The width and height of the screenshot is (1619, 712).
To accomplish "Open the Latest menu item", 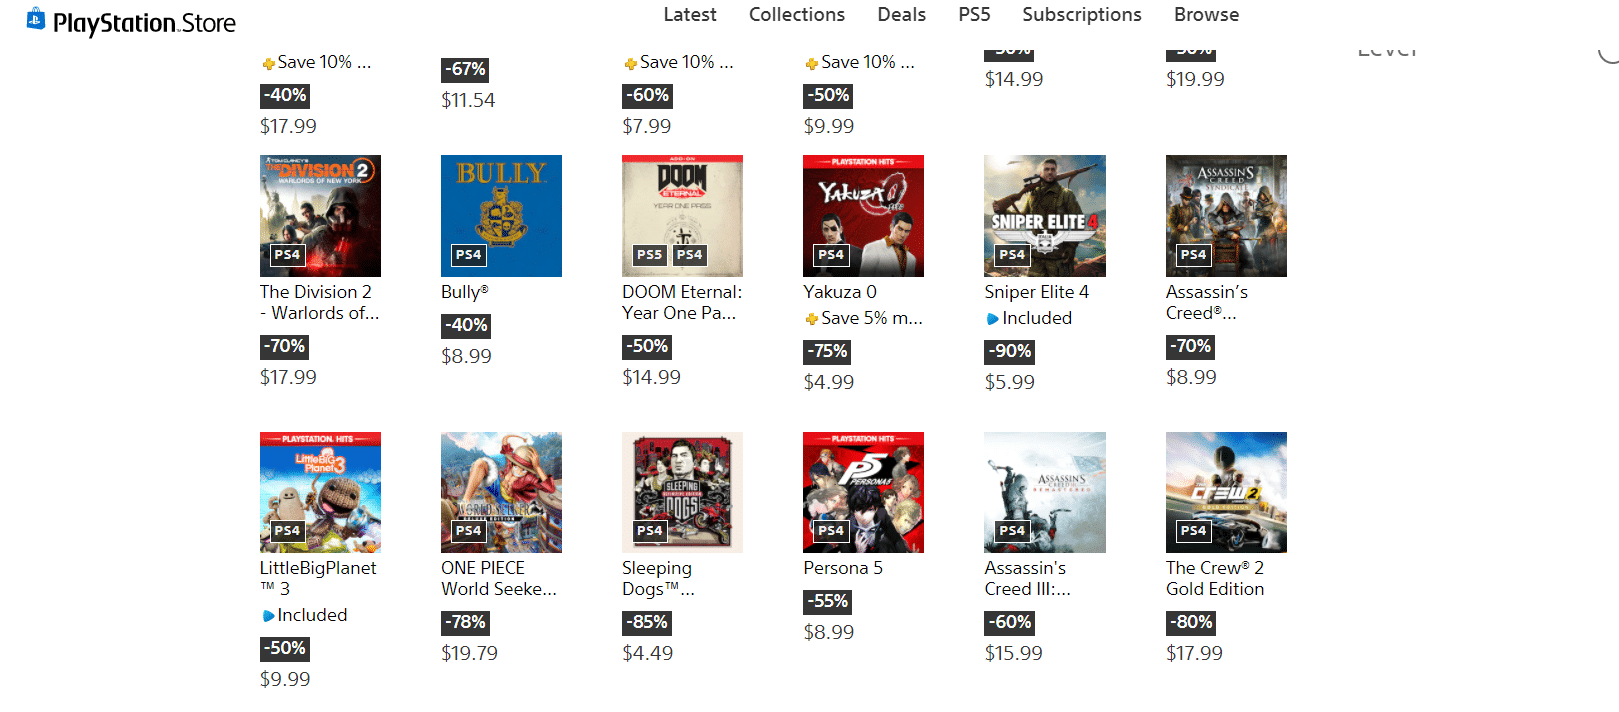I will coord(690,15).
